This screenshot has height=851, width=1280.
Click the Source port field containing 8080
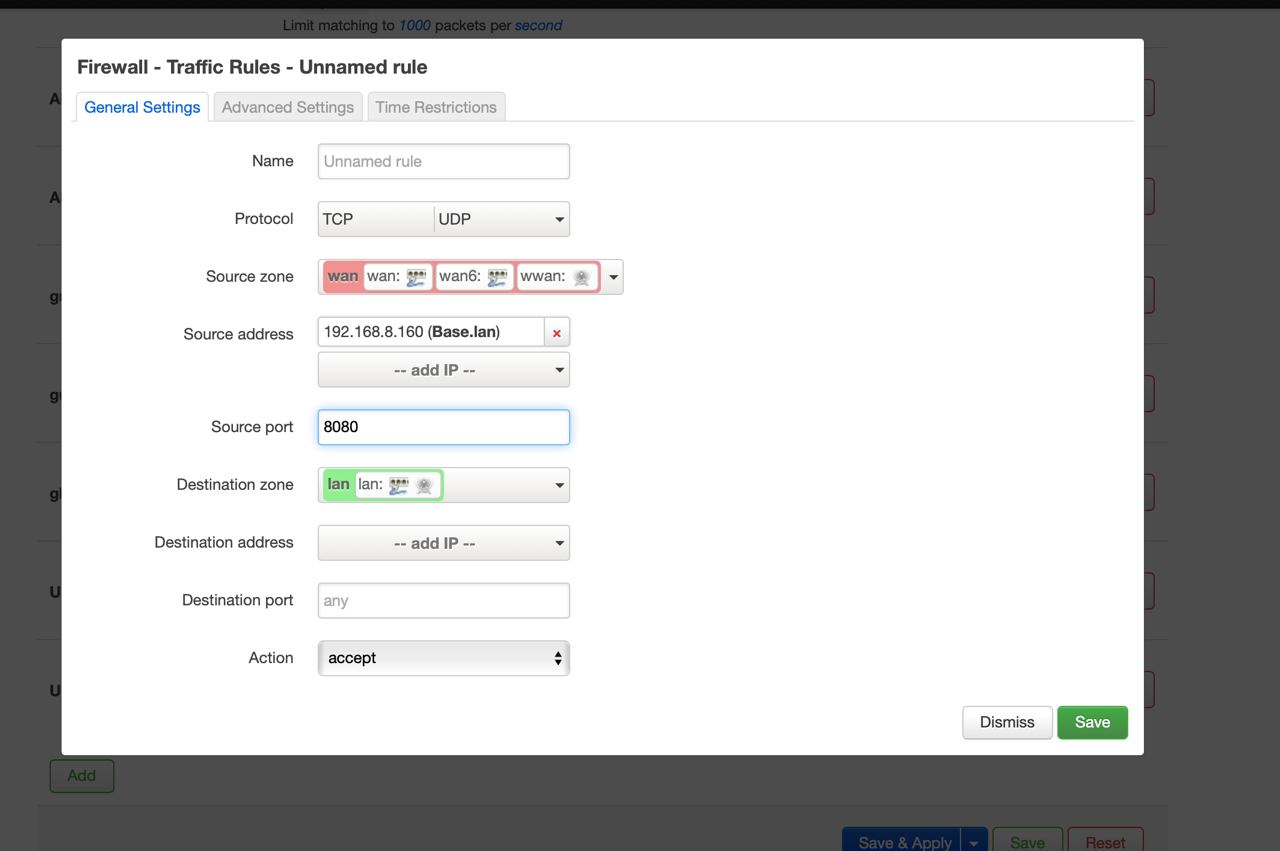(444, 427)
